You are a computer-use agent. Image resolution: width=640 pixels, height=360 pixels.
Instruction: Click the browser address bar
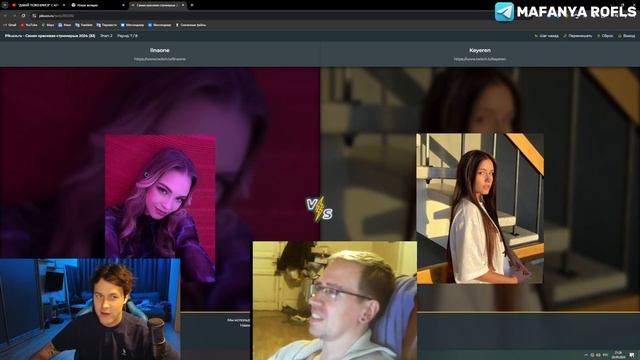tap(261, 16)
